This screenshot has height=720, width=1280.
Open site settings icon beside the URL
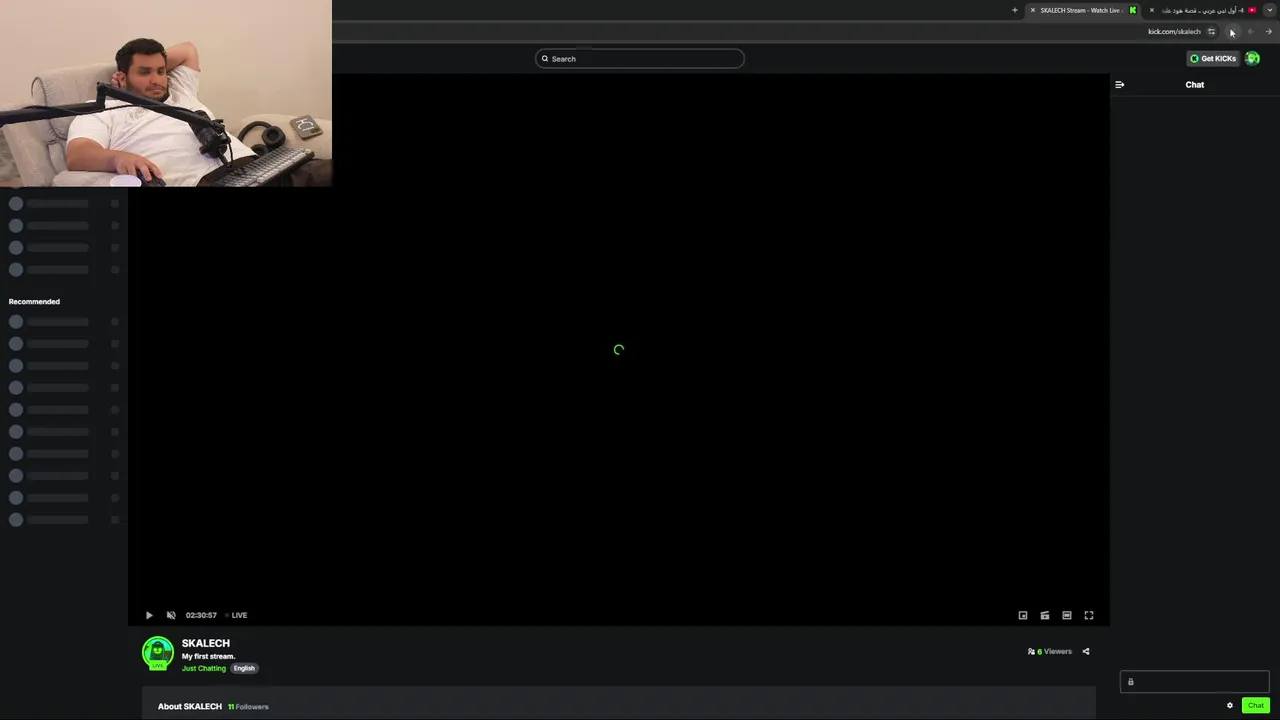click(x=1211, y=32)
